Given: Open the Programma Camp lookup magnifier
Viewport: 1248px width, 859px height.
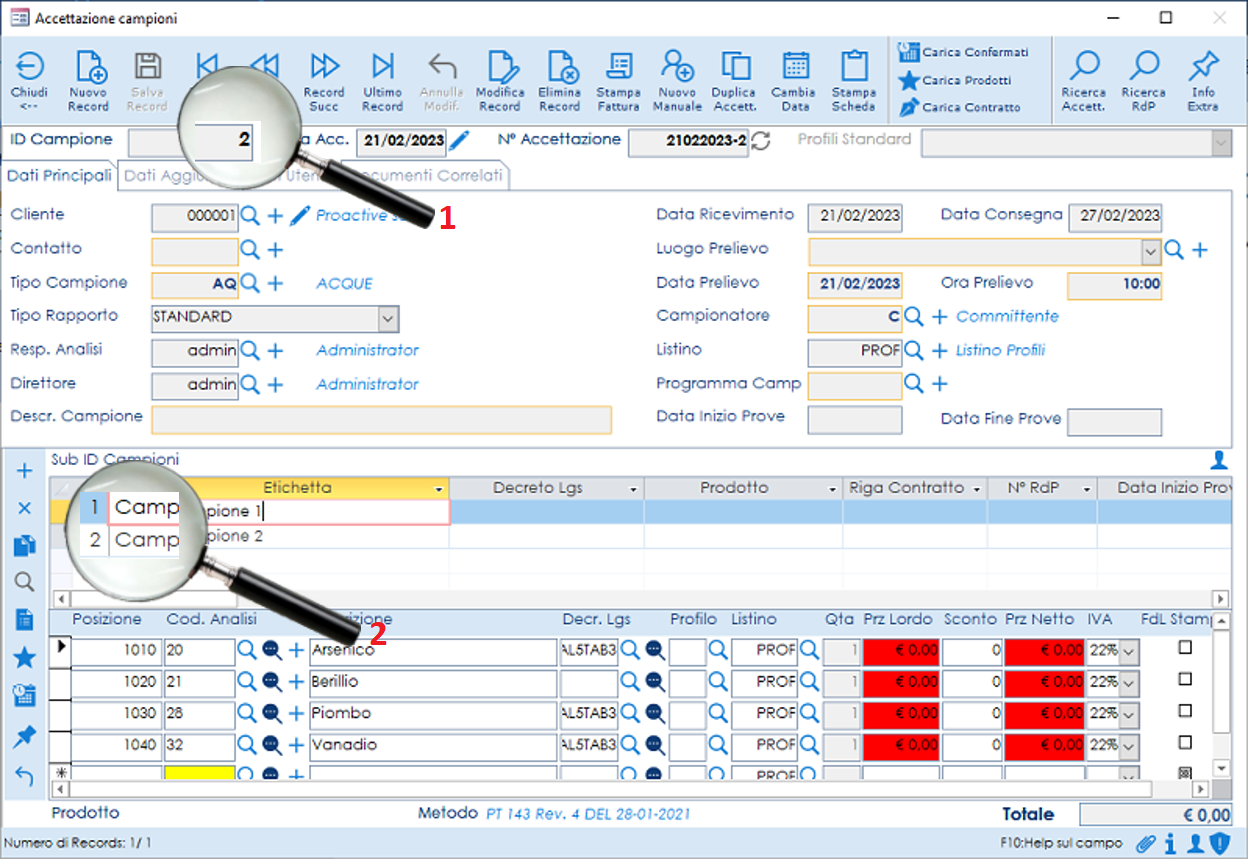Looking at the screenshot, I should click(914, 384).
